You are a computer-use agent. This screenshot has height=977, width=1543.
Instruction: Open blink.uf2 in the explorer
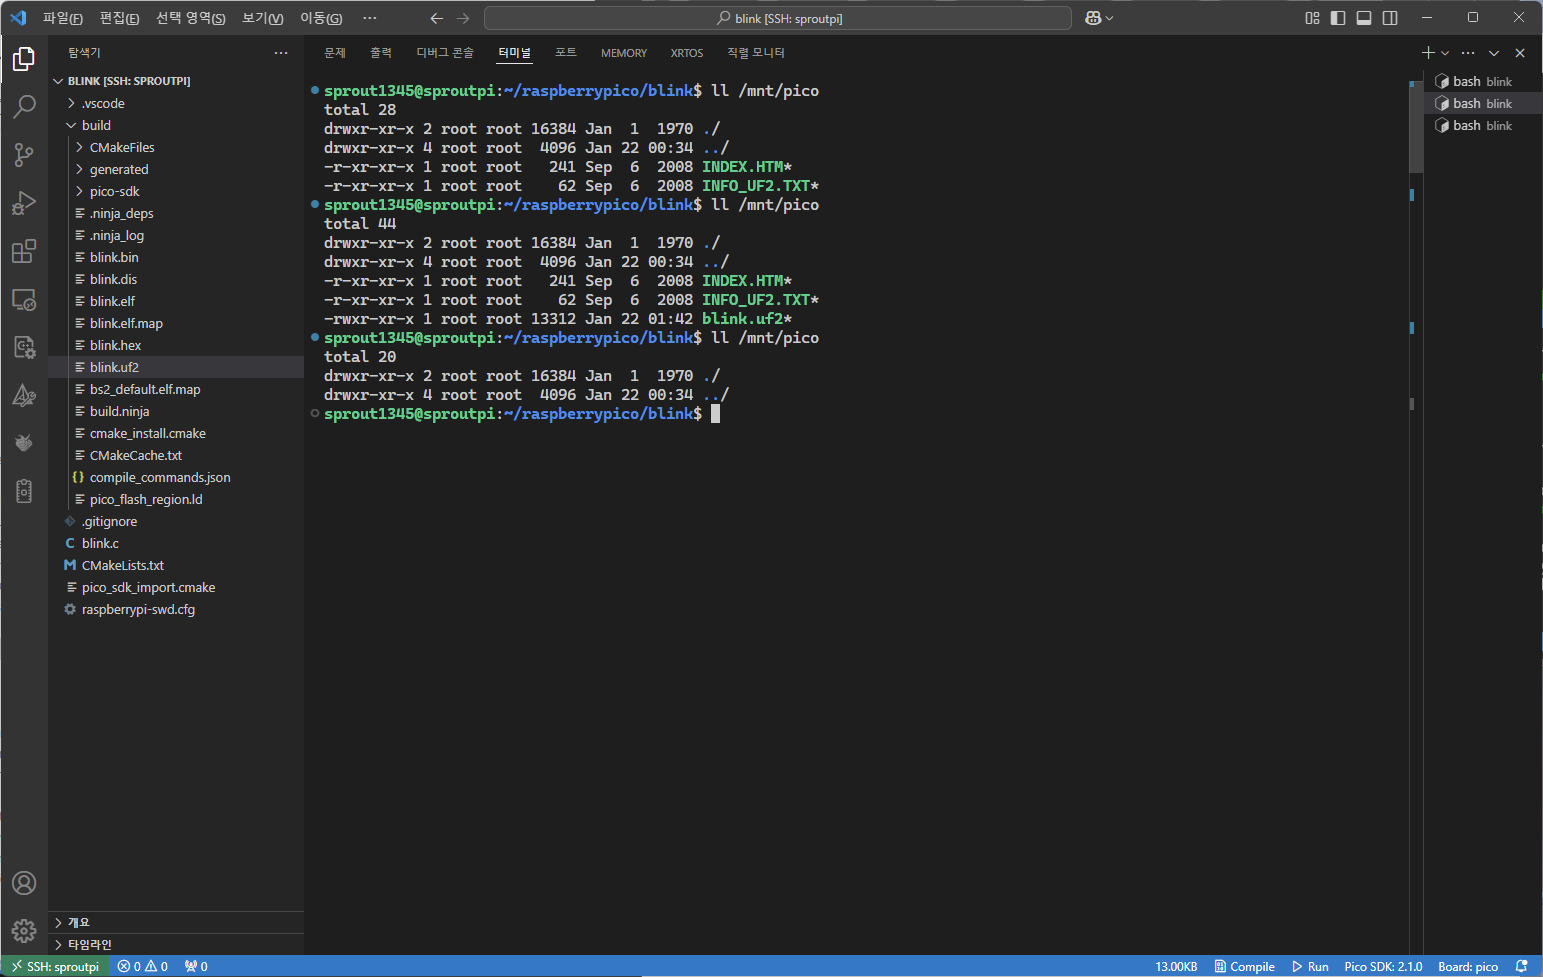[176, 367]
